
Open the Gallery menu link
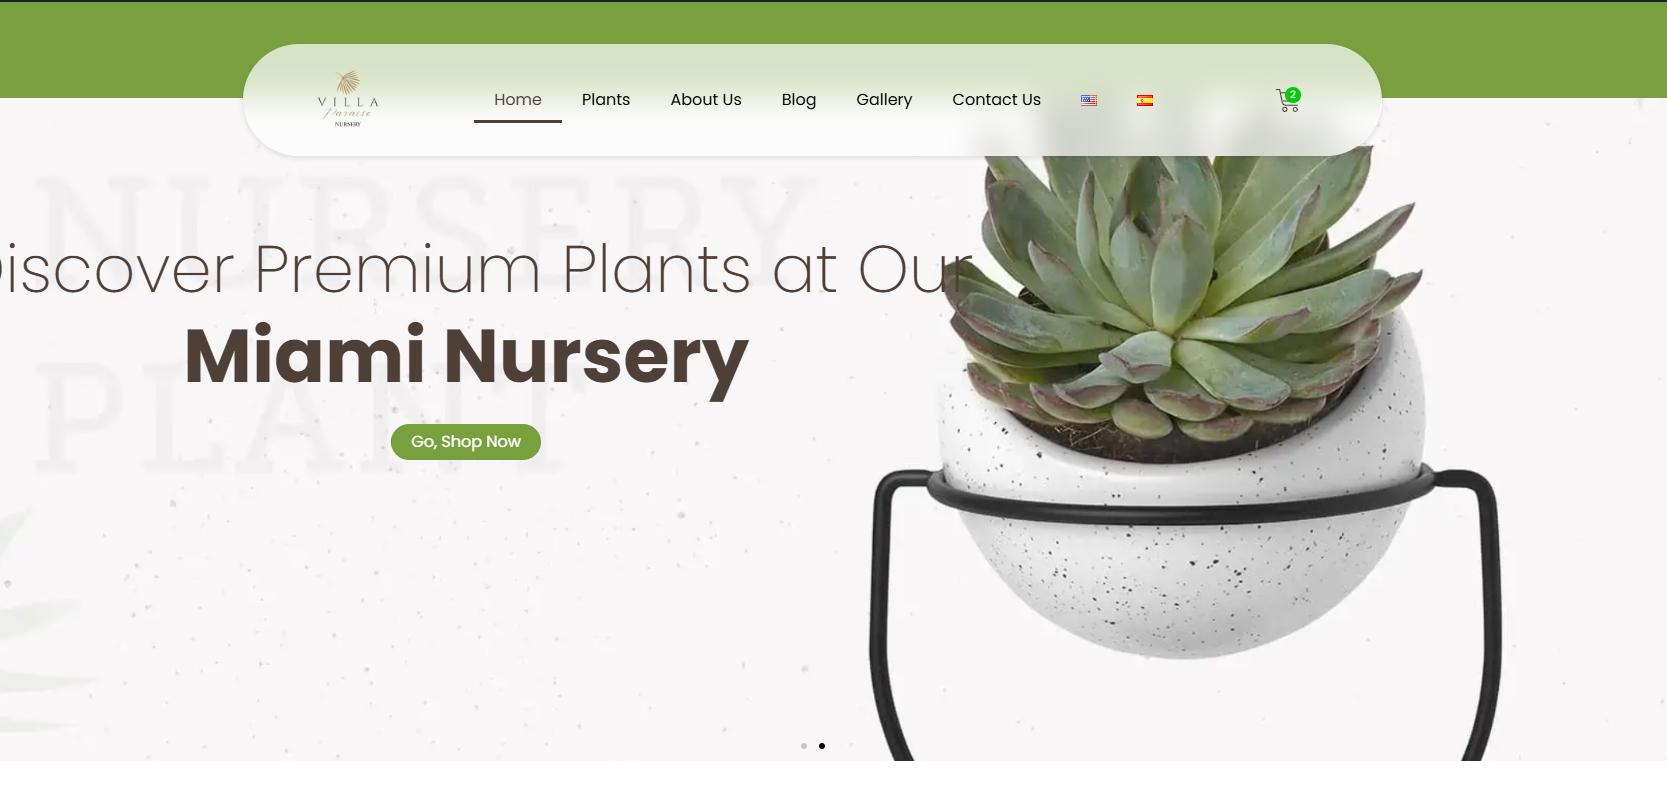coord(884,100)
